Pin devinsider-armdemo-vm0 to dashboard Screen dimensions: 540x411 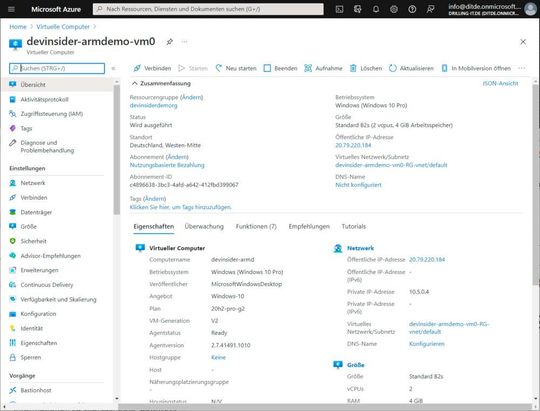[169, 42]
